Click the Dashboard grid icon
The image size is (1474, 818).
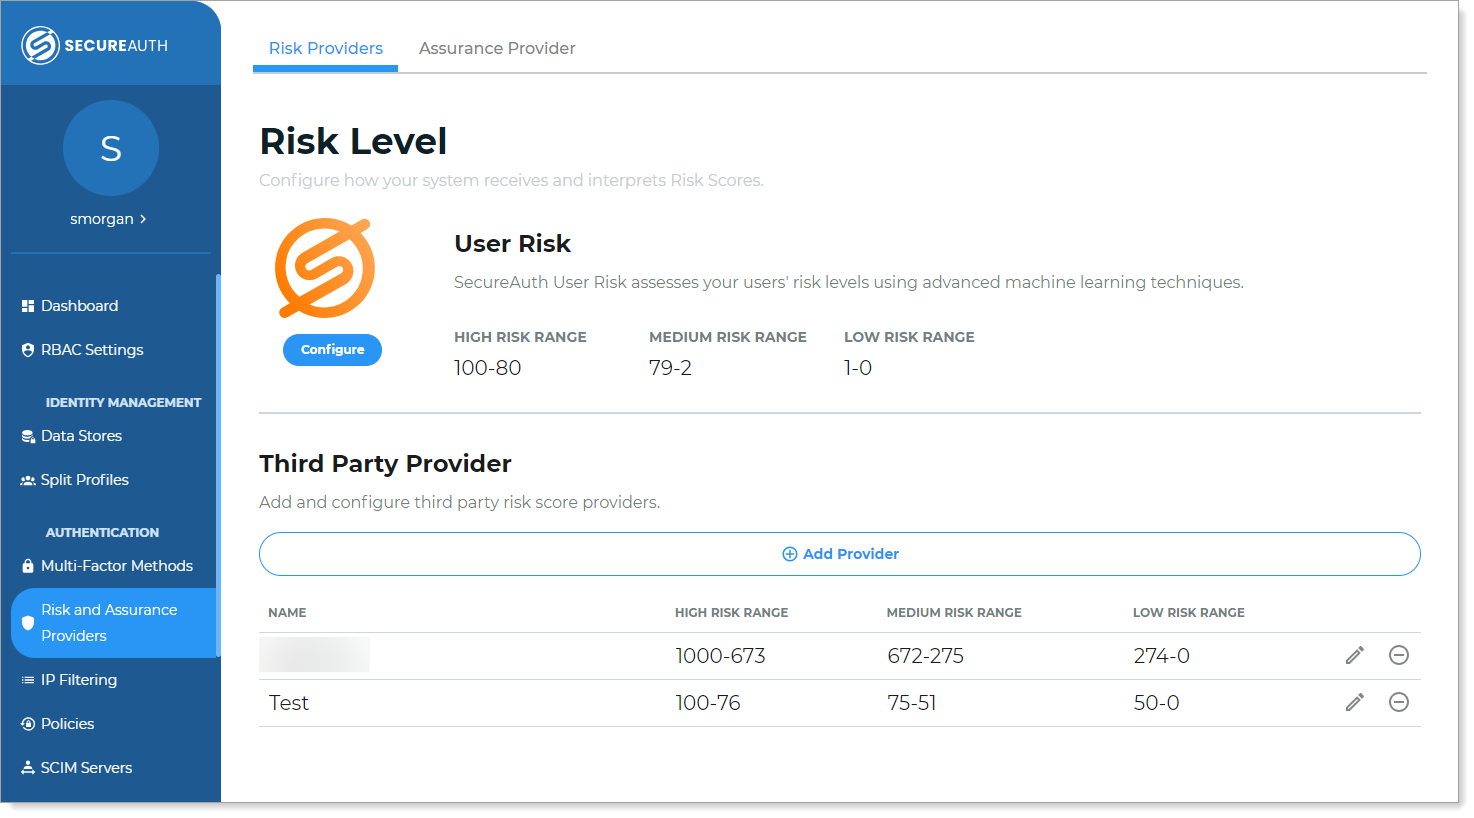click(28, 306)
